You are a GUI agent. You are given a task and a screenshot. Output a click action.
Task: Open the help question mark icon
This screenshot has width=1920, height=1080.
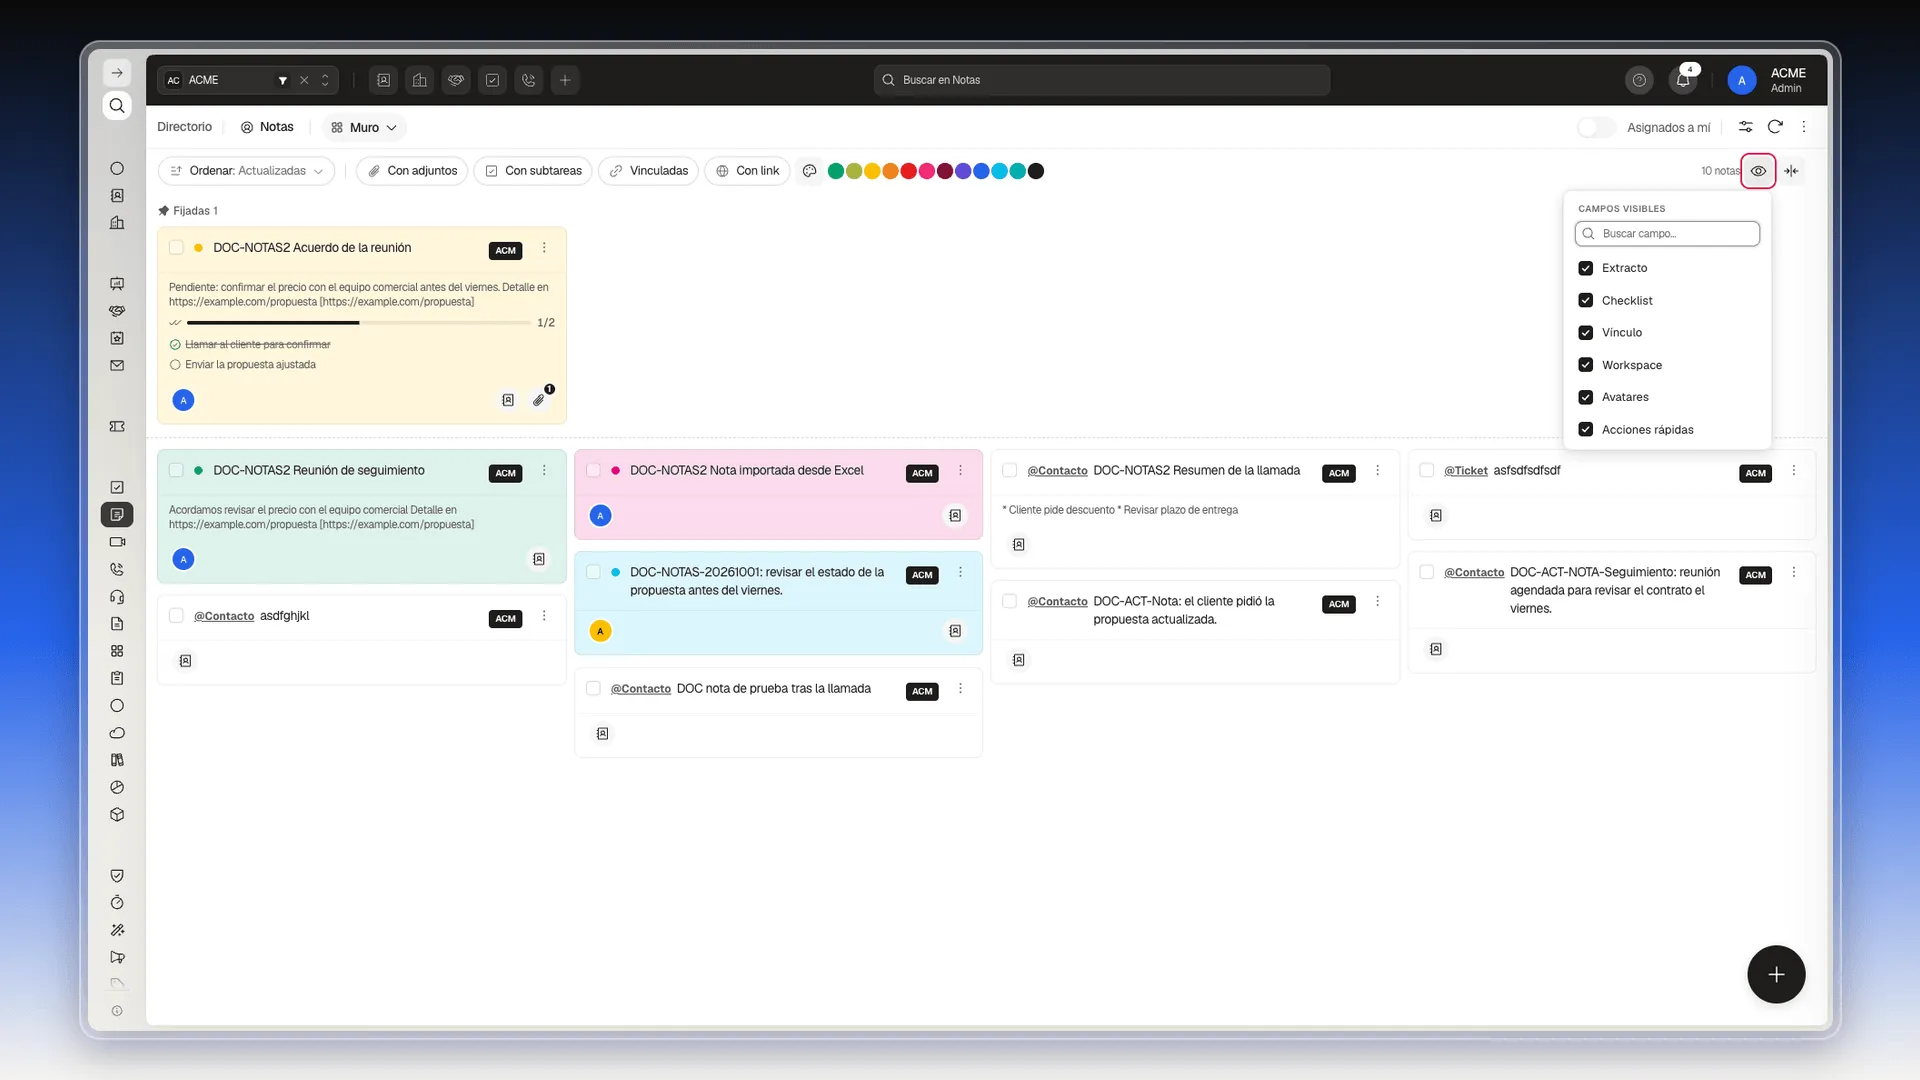pos(1639,80)
